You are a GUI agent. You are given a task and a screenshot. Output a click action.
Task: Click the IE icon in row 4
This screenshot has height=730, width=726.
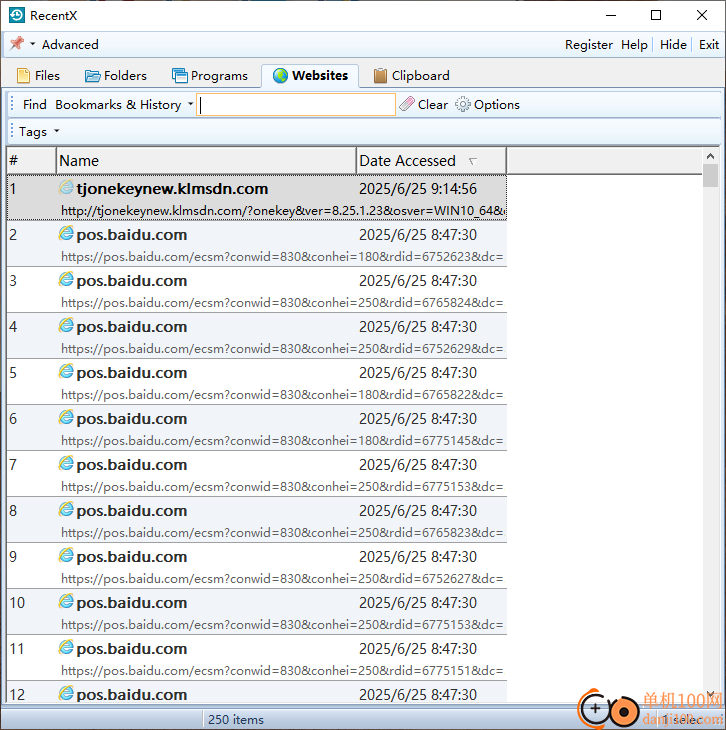pos(66,325)
